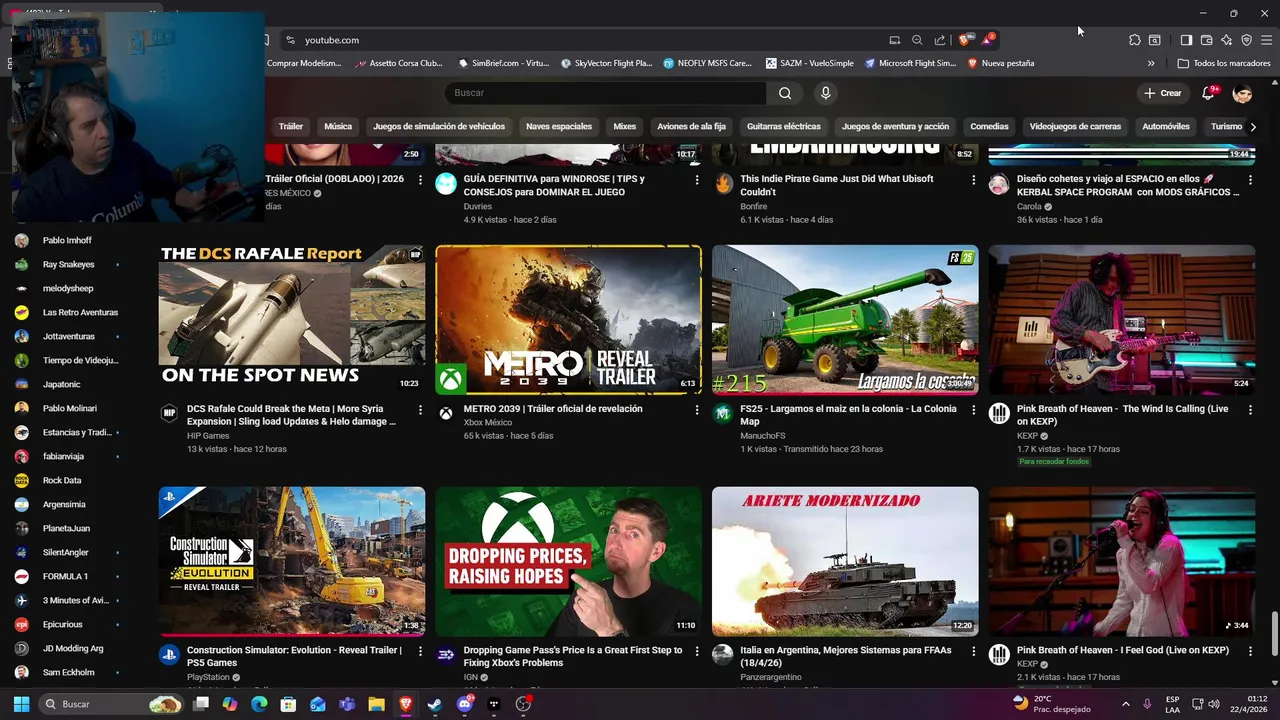Image resolution: width=1280 pixels, height=720 pixels.
Task: Click the Windows taskbar Buscar search box
Action: point(113,704)
